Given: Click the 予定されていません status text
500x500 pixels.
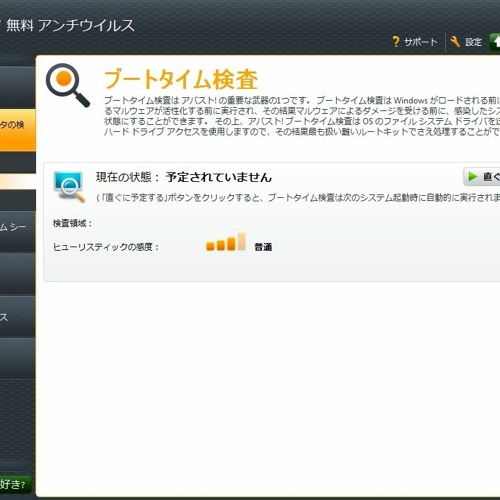Looking at the screenshot, I should pyautogui.click(x=219, y=177).
